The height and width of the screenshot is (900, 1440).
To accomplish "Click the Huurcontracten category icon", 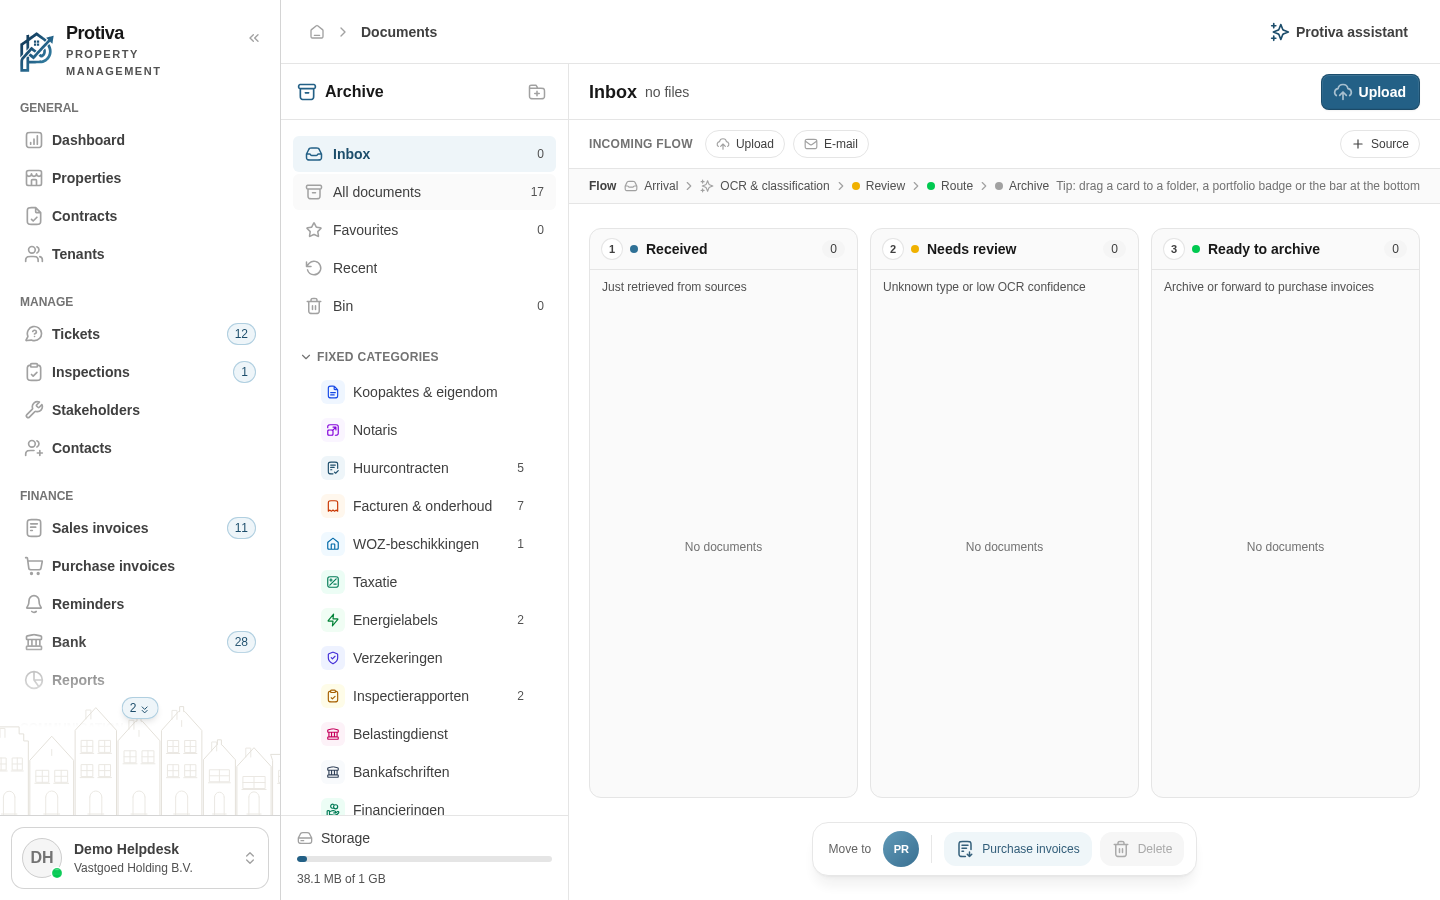I will [x=333, y=468].
